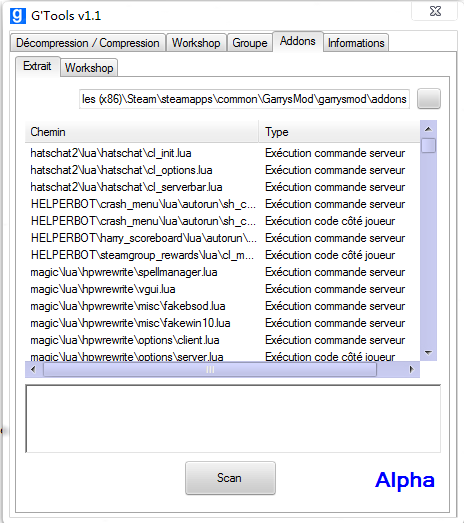Click the addons folder path field

click(x=244, y=99)
